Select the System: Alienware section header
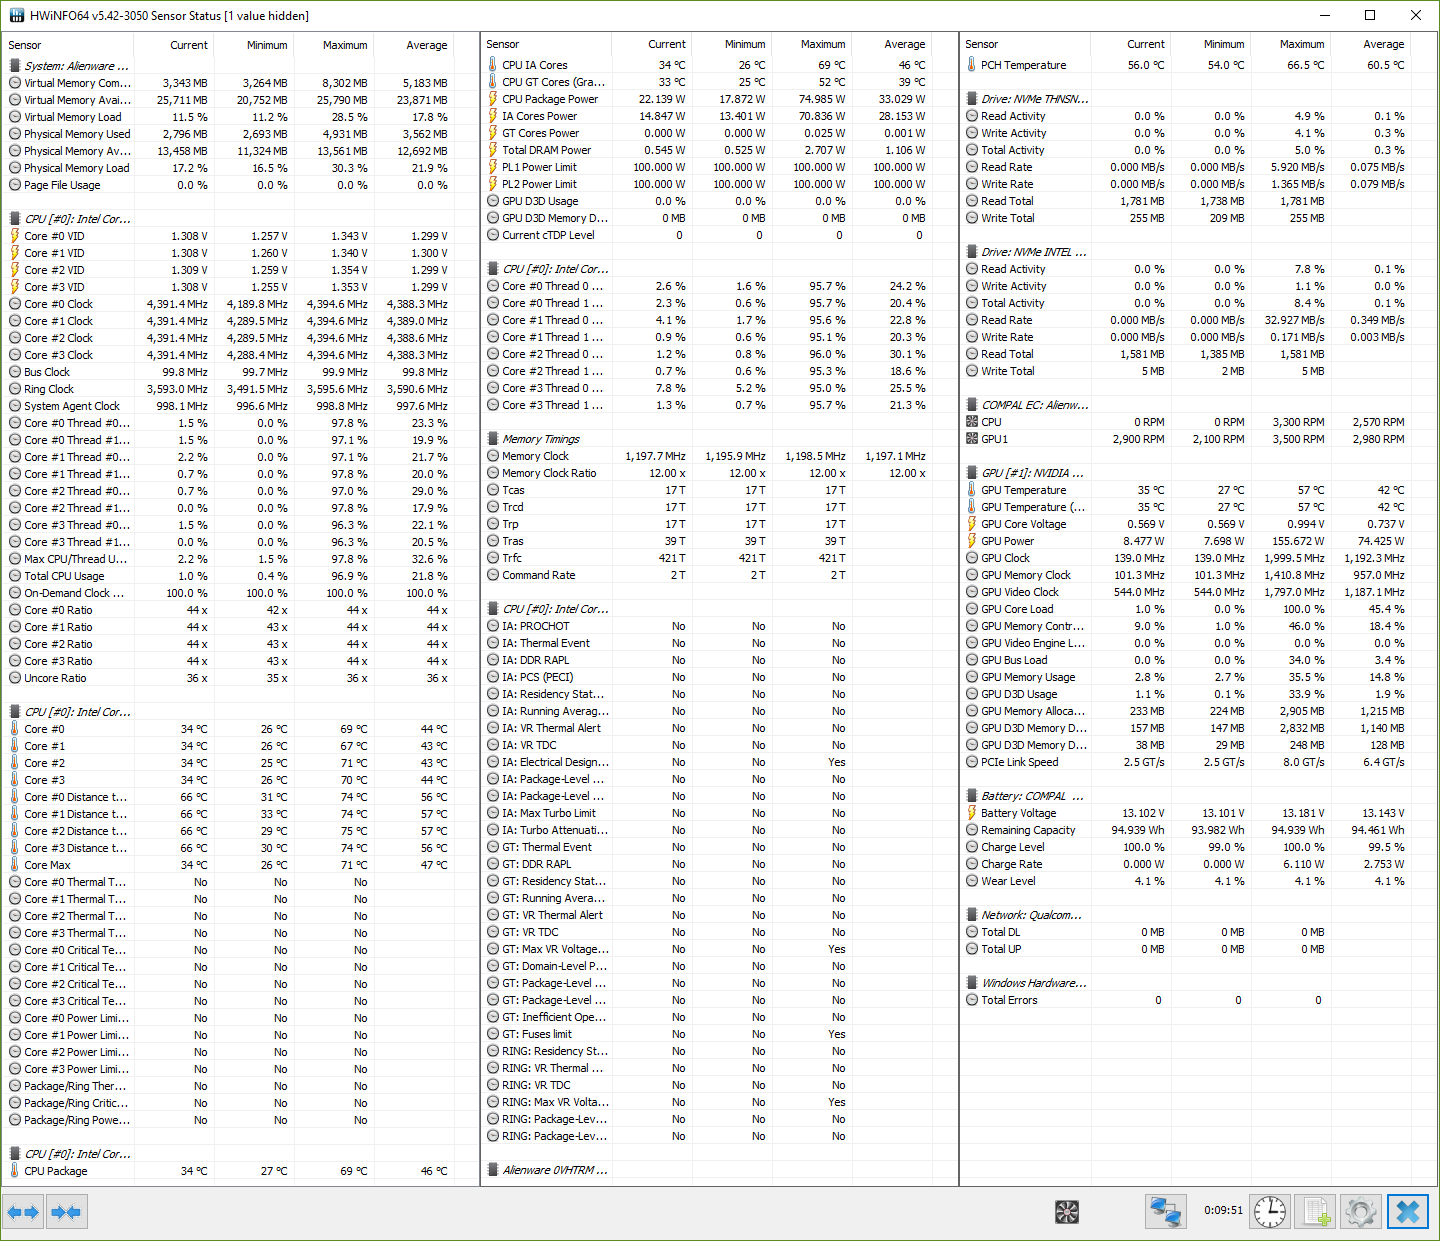 [x=76, y=66]
